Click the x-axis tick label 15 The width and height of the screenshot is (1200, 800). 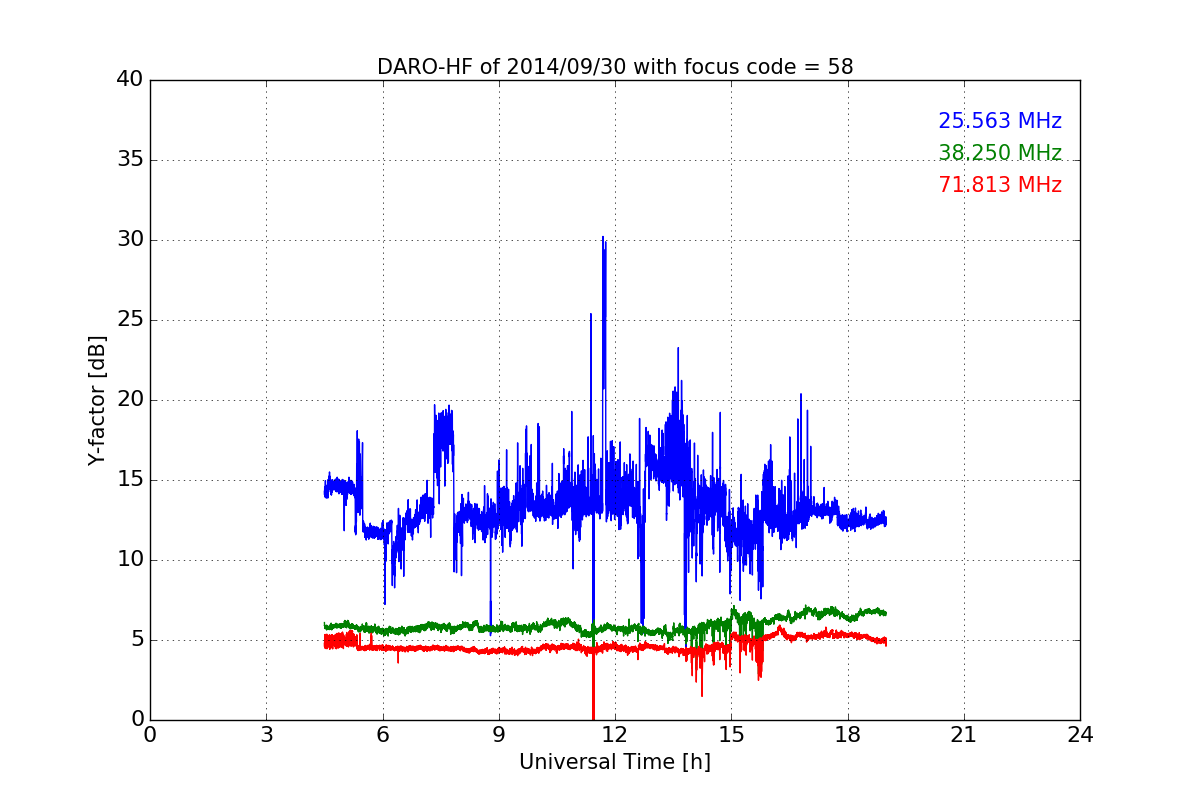731,735
